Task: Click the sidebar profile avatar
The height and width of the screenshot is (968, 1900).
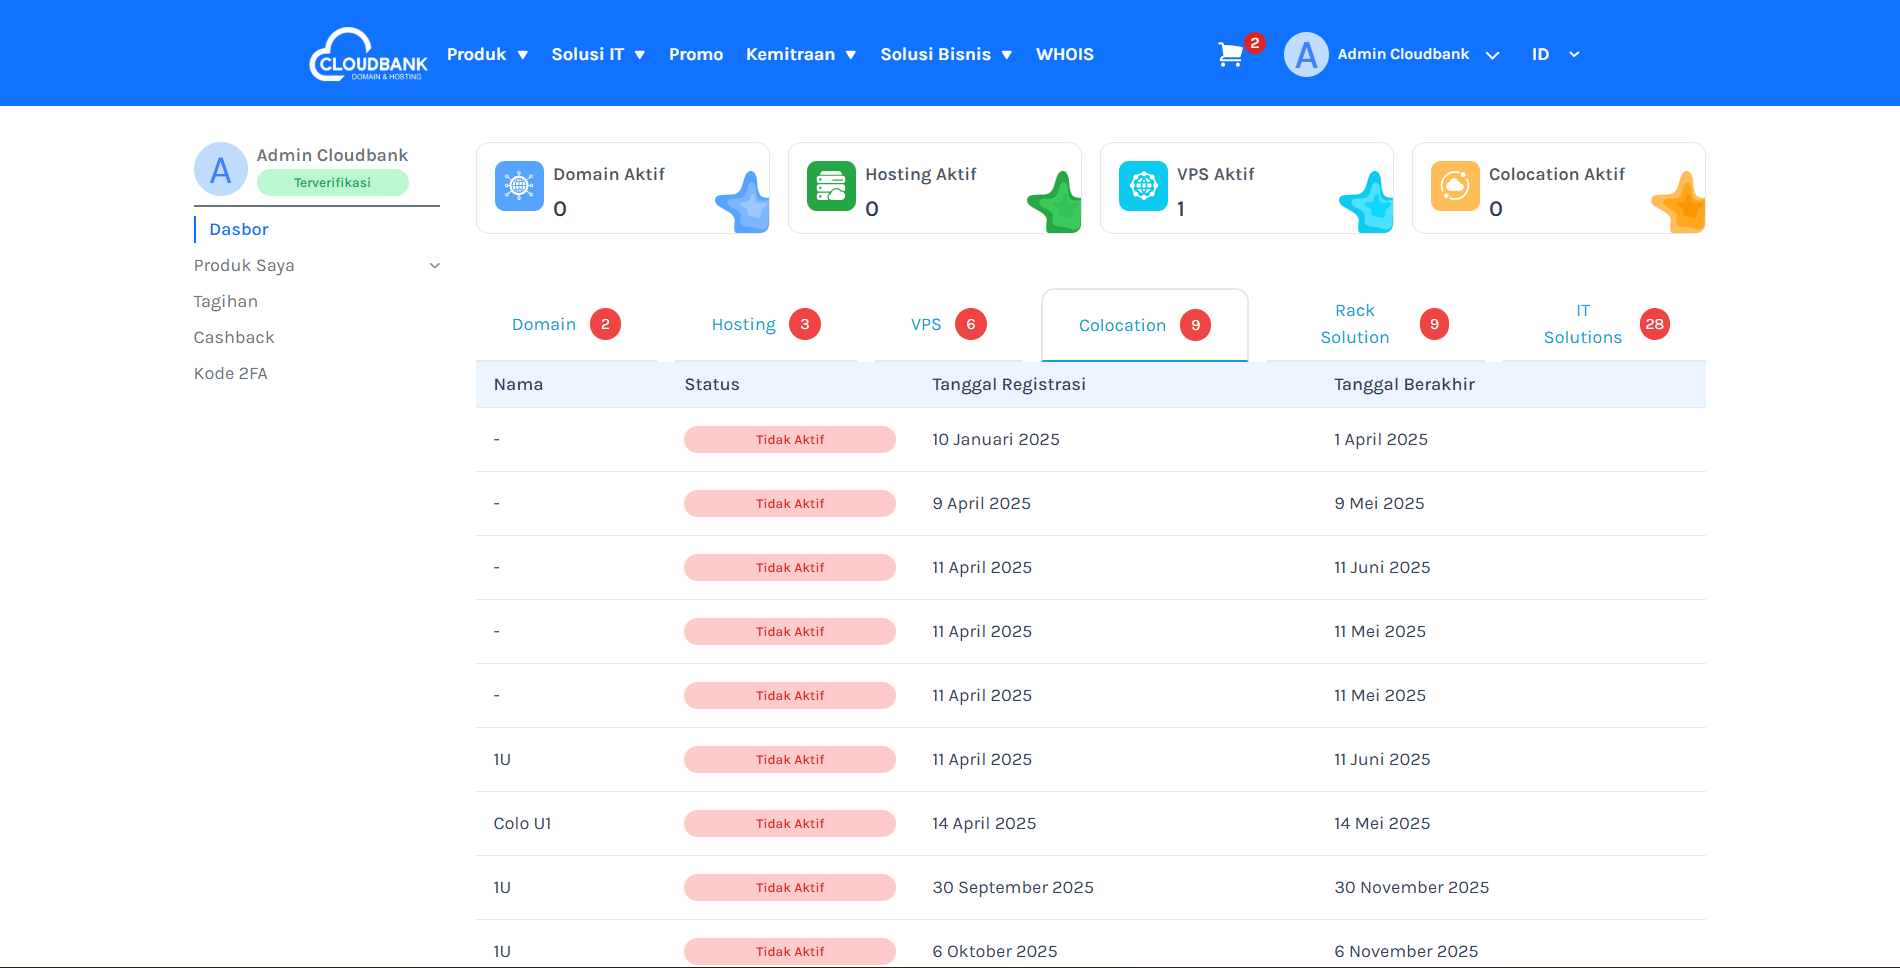Action: (x=220, y=169)
